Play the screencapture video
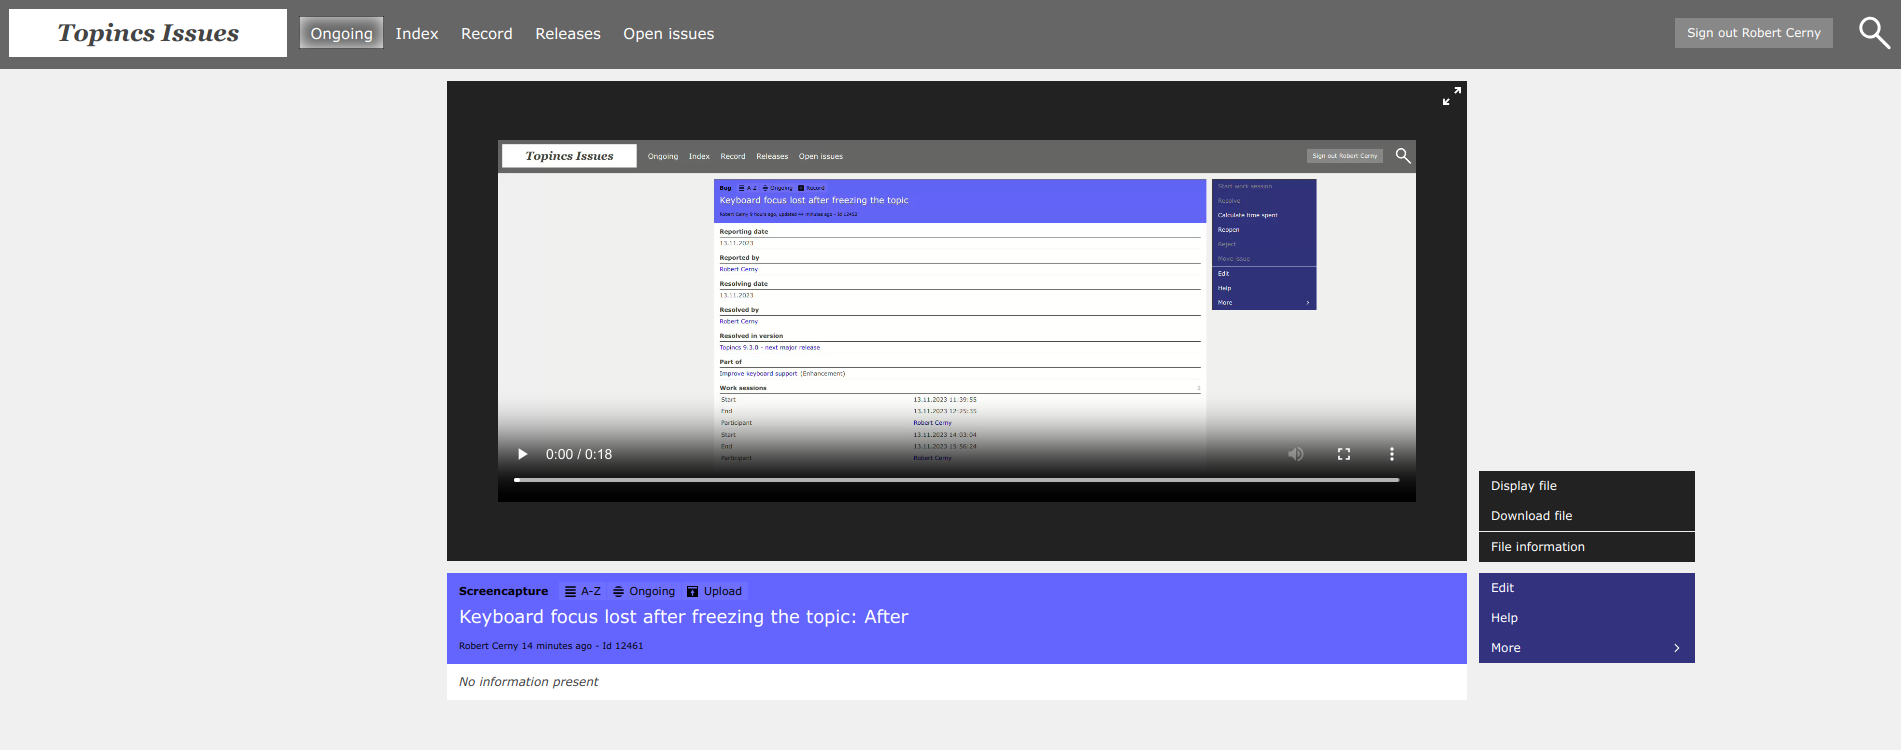This screenshot has width=1901, height=750. 522,454
